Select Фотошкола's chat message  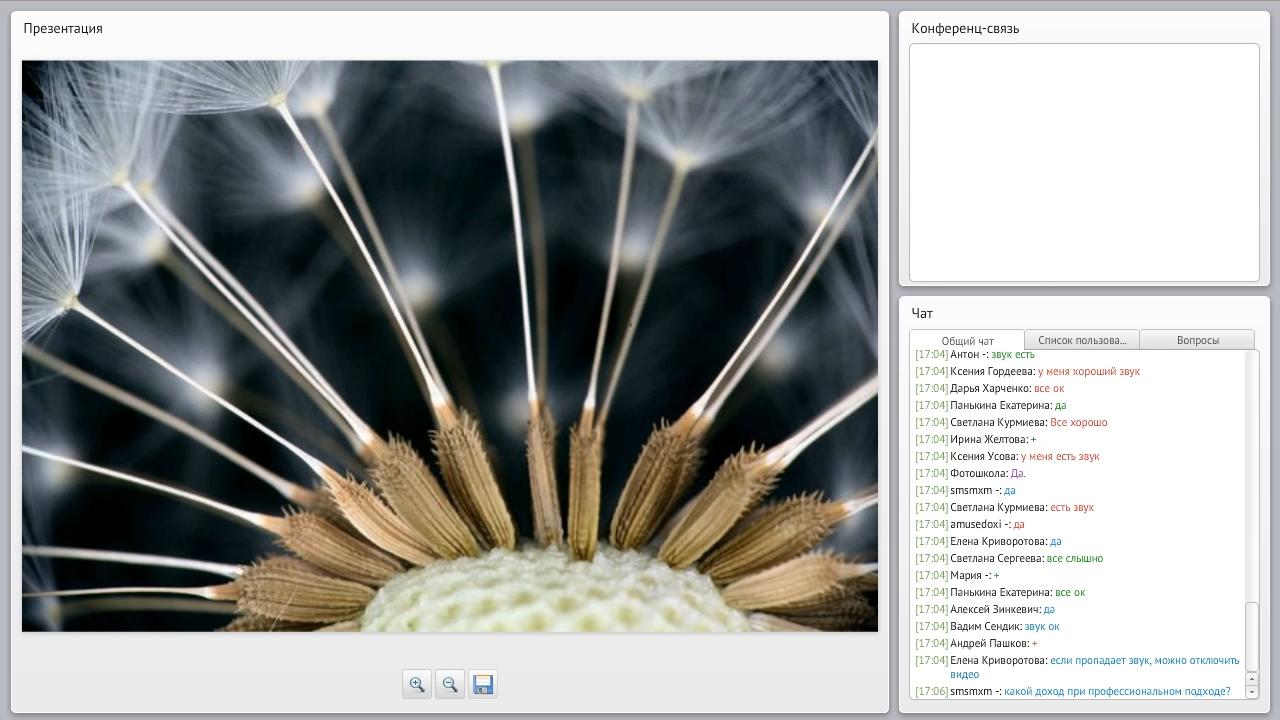[x=1017, y=473]
